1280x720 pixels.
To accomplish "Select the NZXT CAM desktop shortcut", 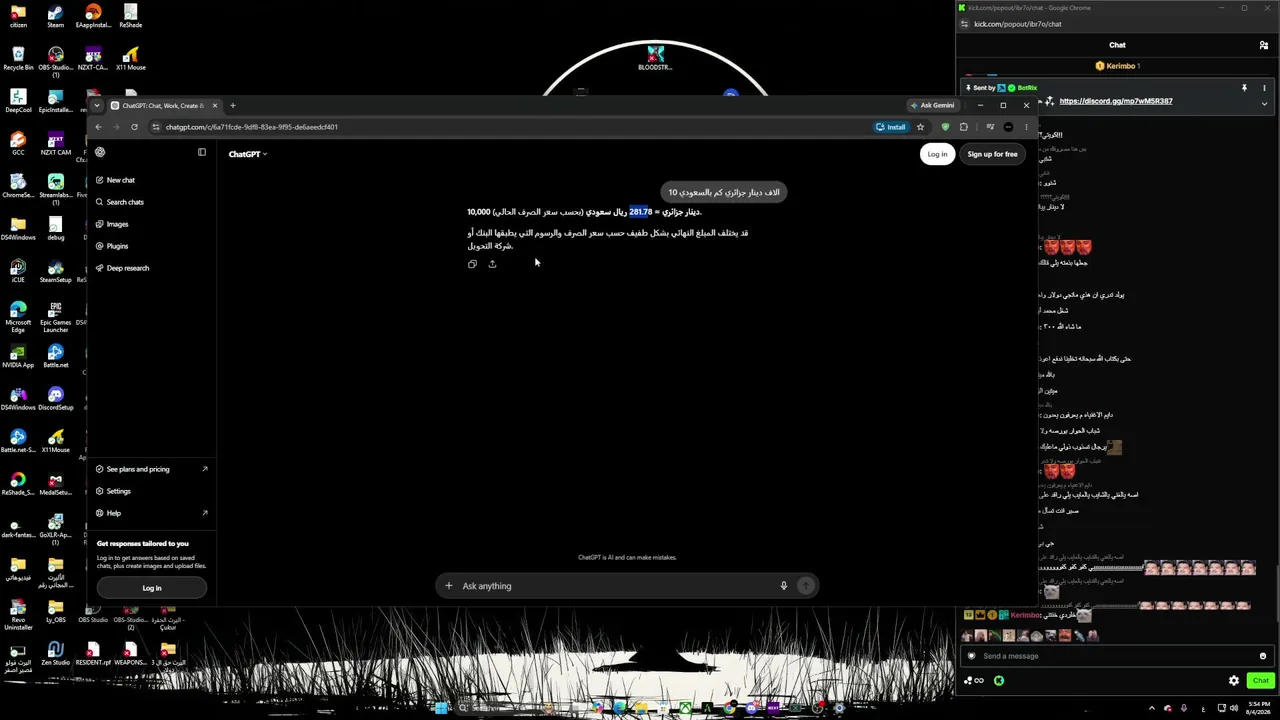I will coord(56,142).
